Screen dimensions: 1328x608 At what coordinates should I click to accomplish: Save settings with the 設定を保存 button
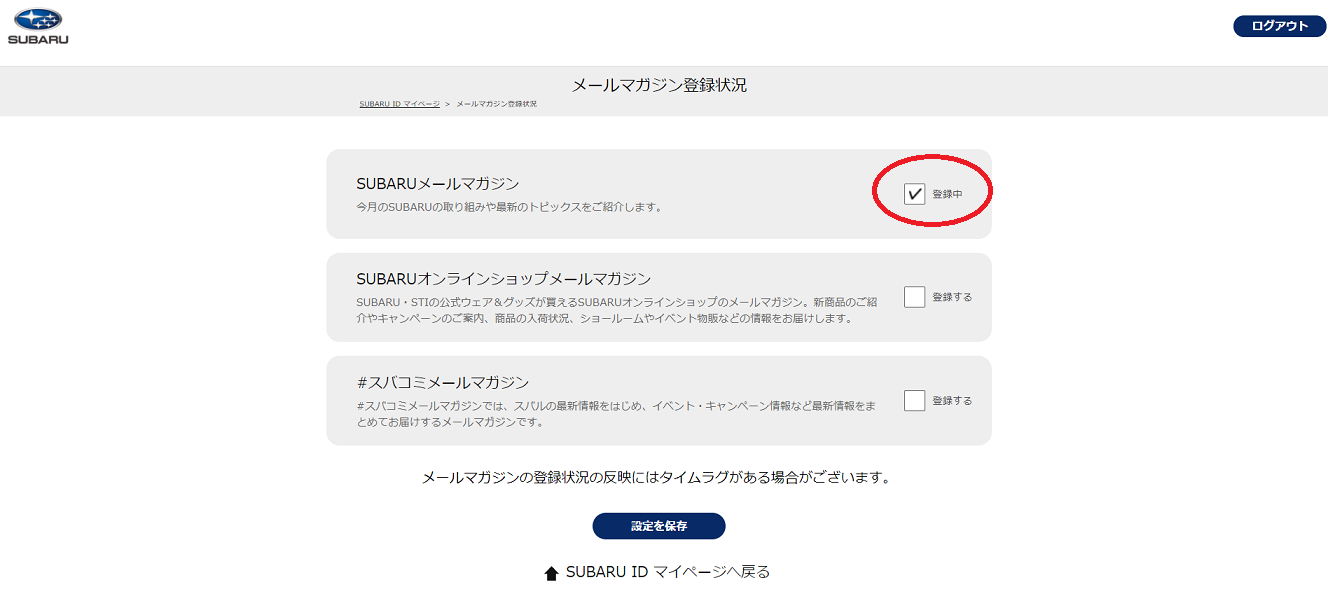click(658, 526)
